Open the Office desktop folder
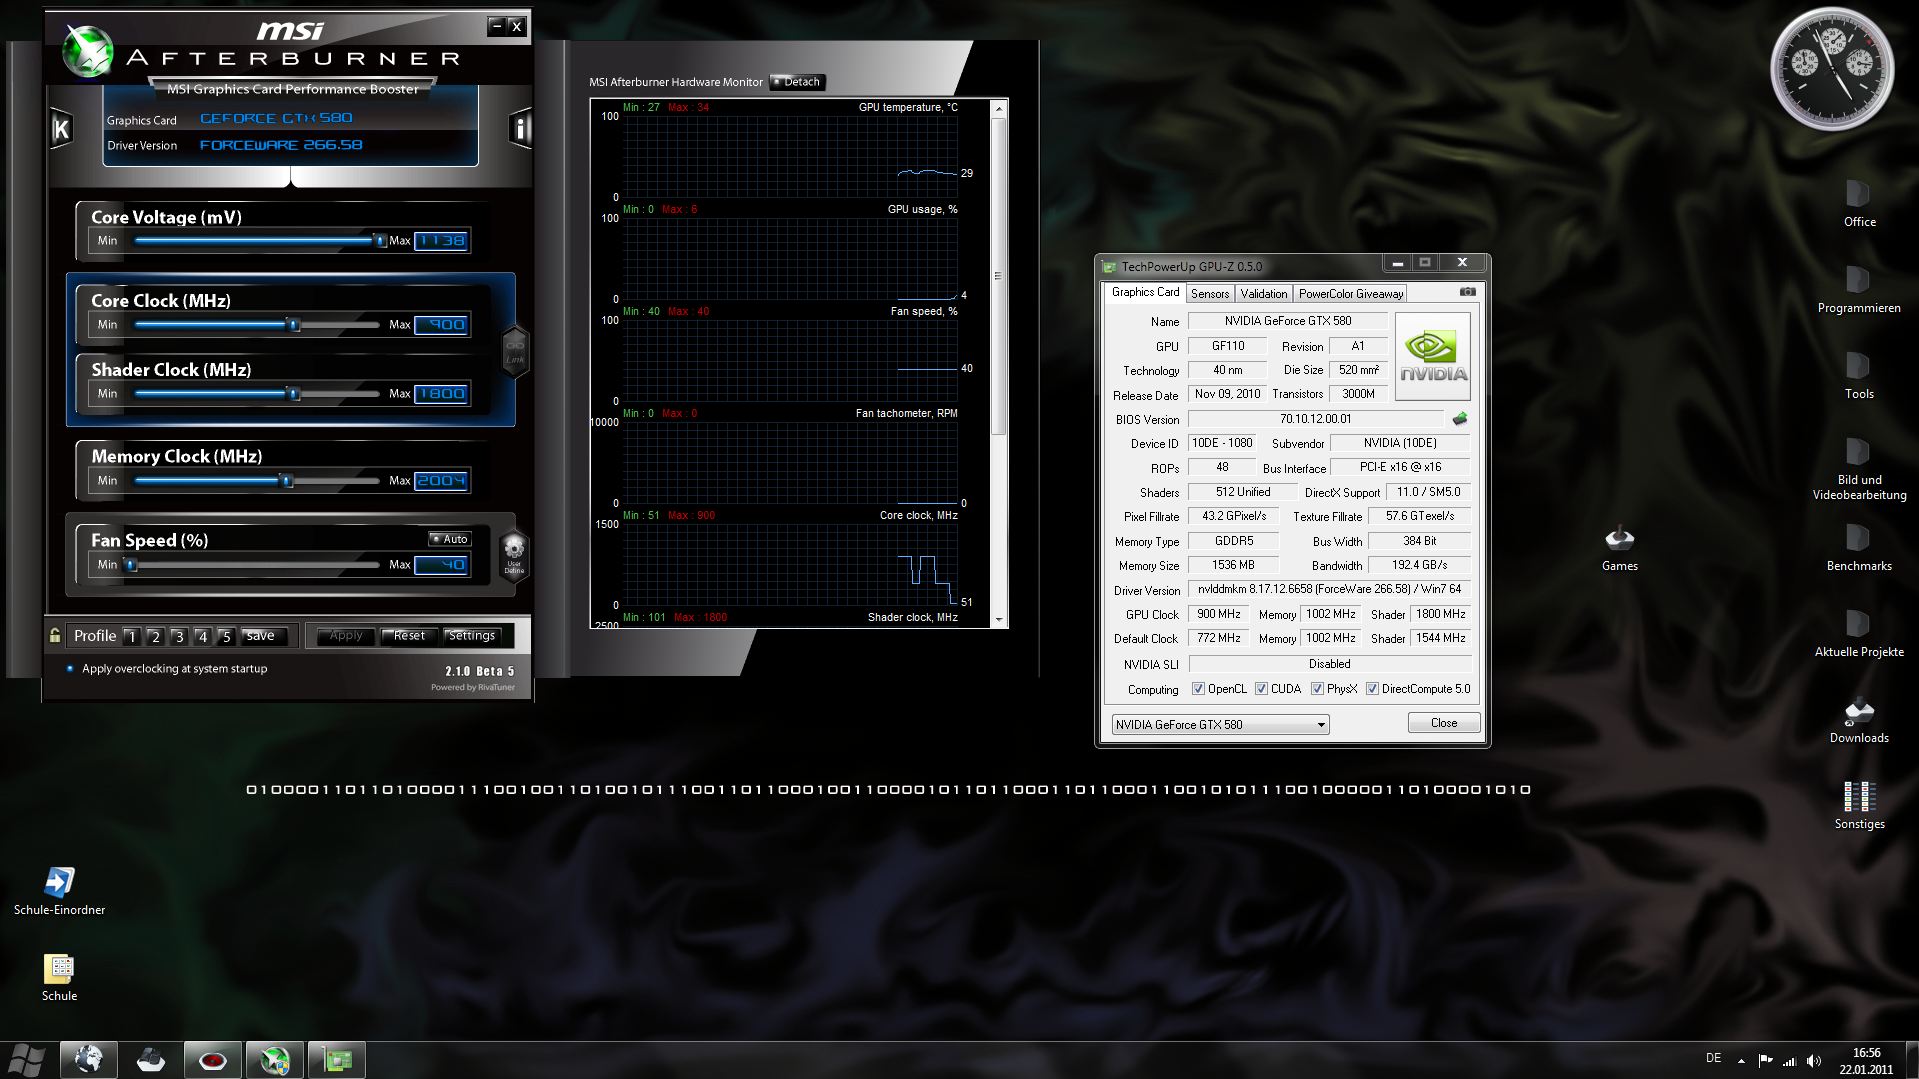1919x1079 pixels. (x=1859, y=204)
